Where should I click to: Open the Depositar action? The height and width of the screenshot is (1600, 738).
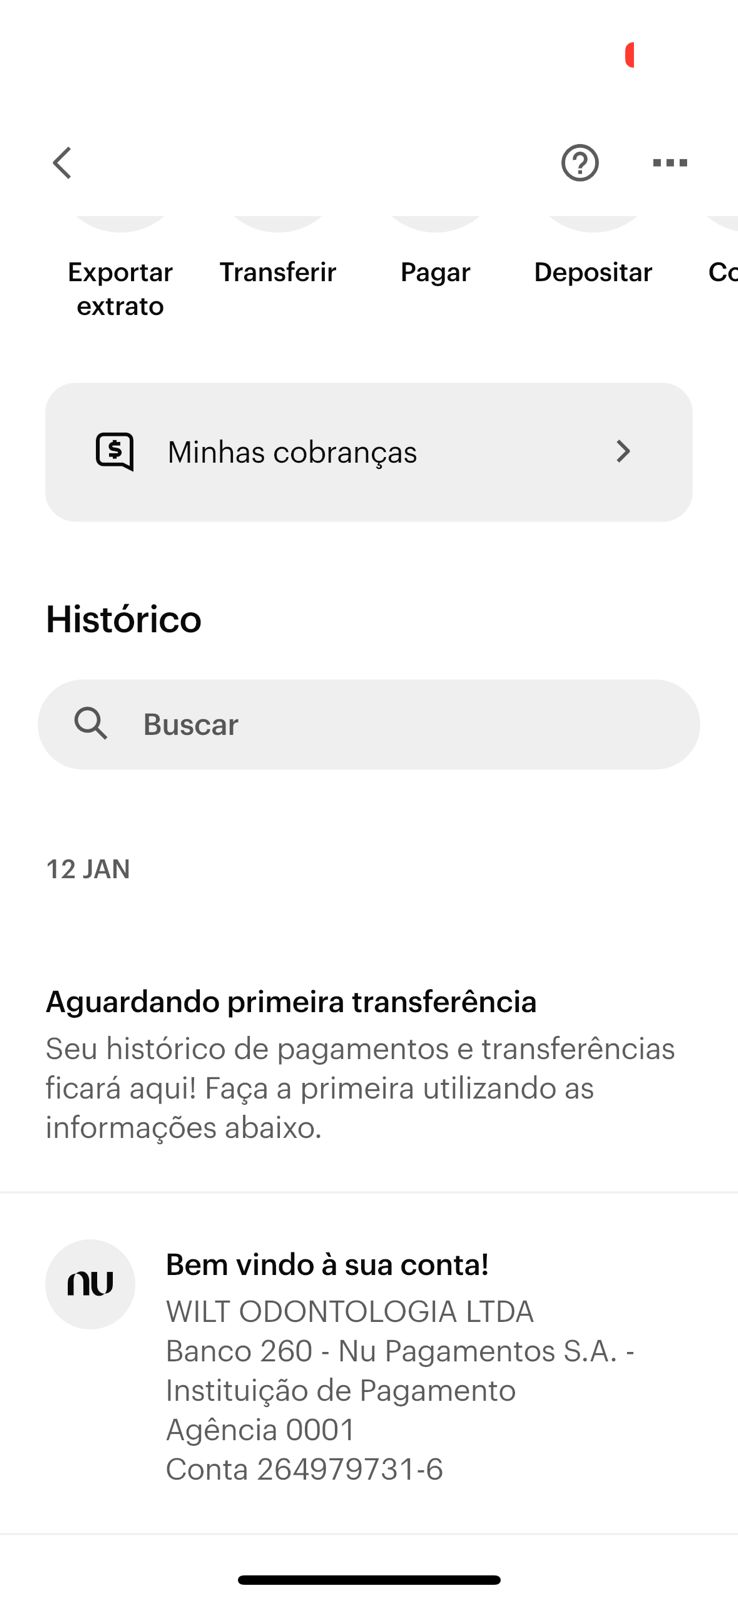(593, 271)
